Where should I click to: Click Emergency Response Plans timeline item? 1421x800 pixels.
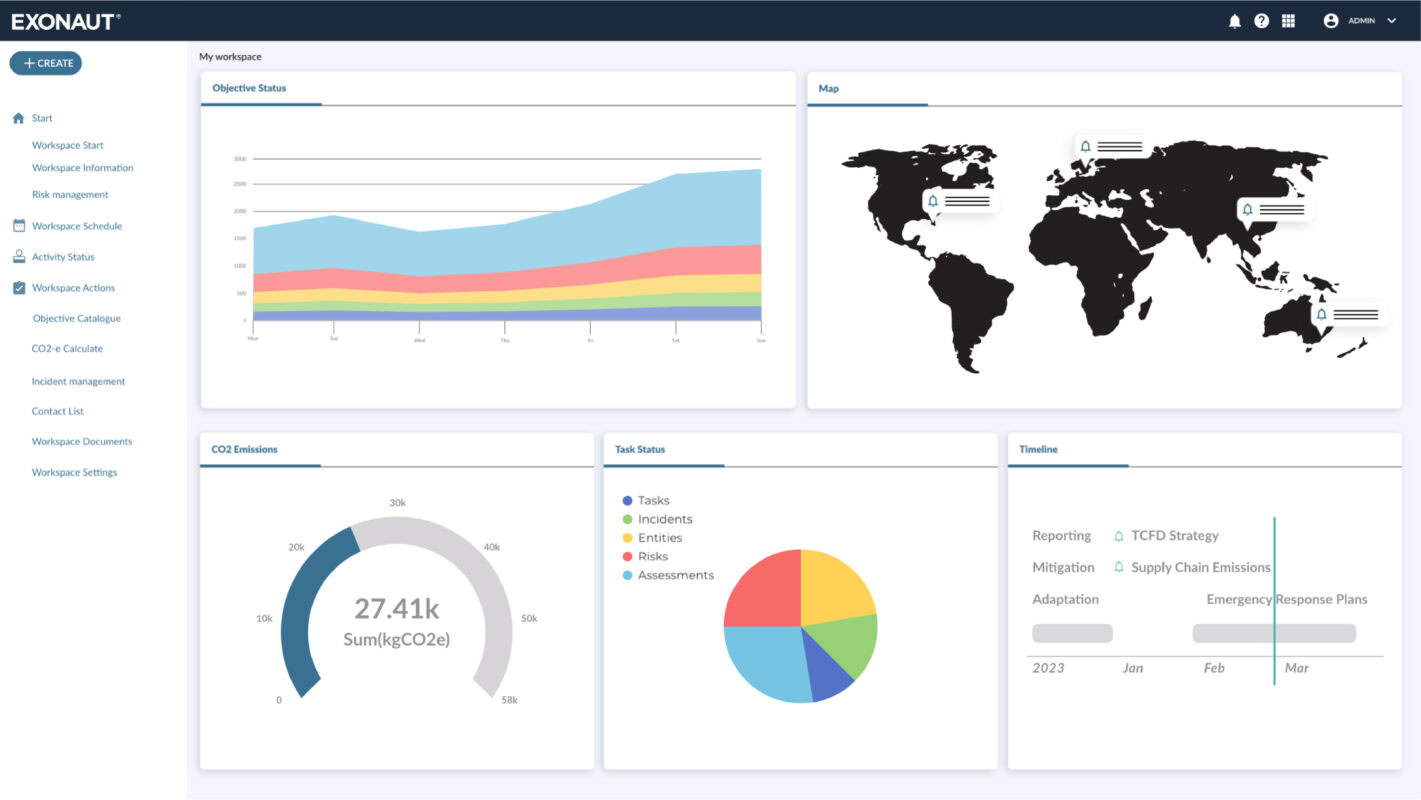[1287, 599]
